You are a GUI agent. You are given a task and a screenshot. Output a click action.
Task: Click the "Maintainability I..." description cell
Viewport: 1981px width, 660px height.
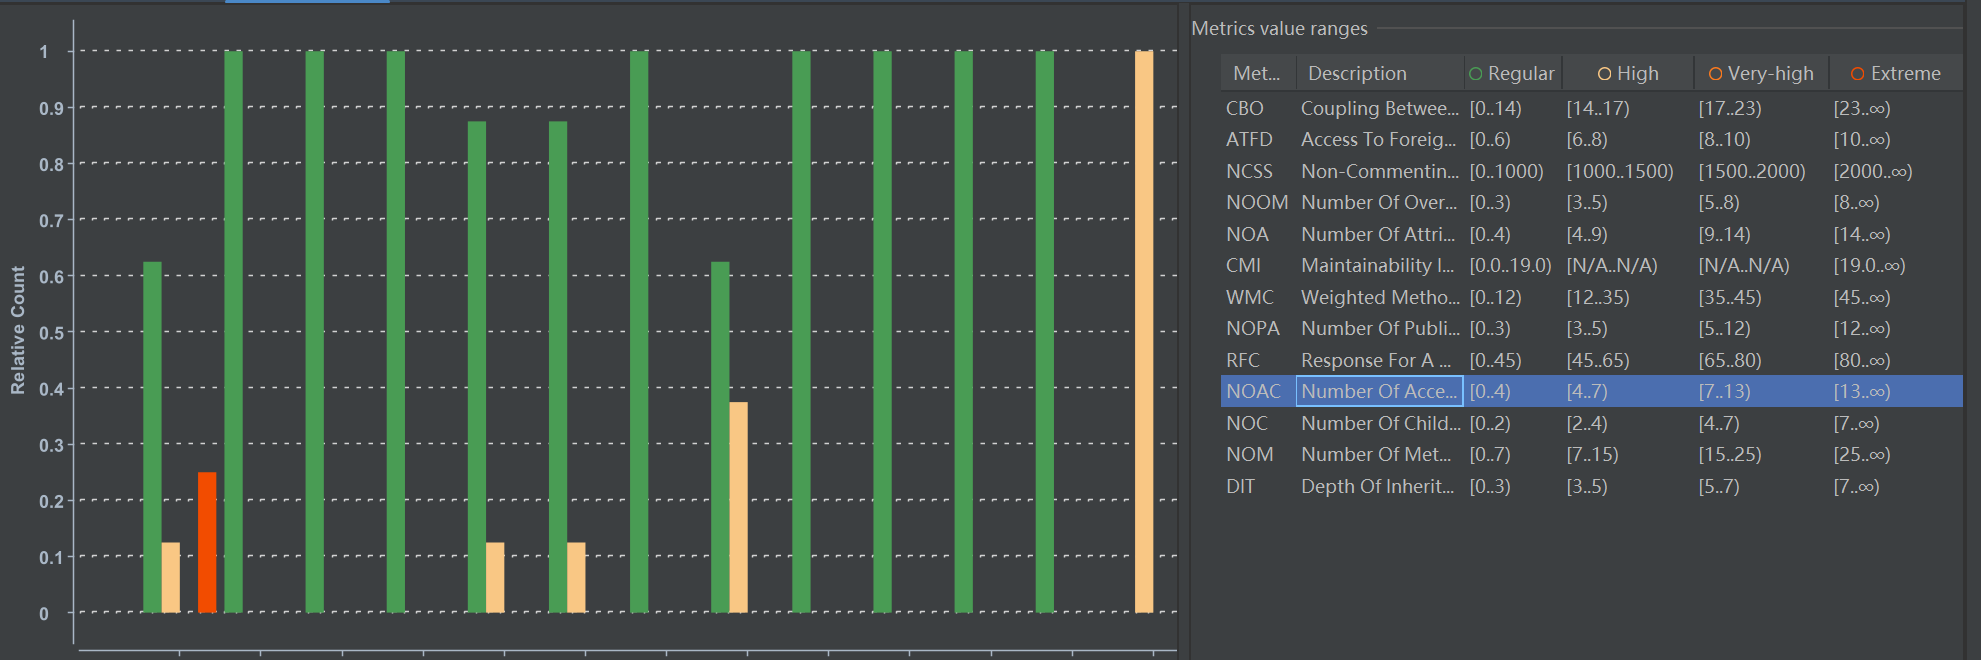[x=1379, y=265]
